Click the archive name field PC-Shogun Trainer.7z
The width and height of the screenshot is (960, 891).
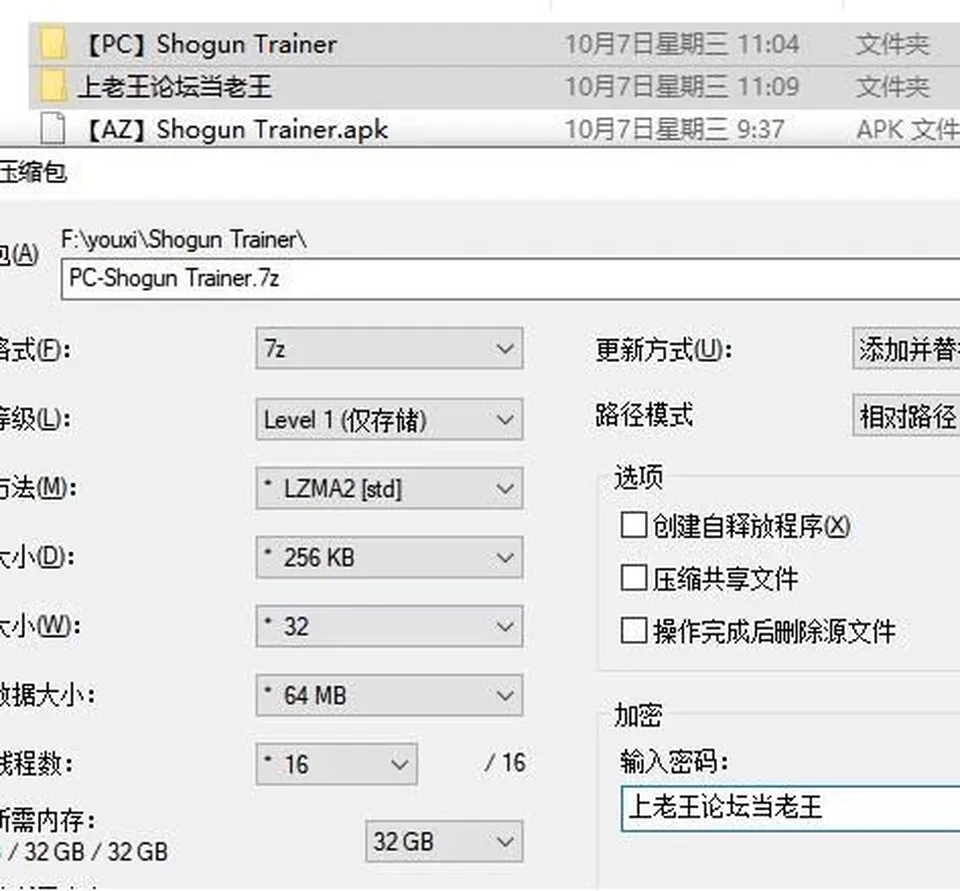click(x=511, y=279)
